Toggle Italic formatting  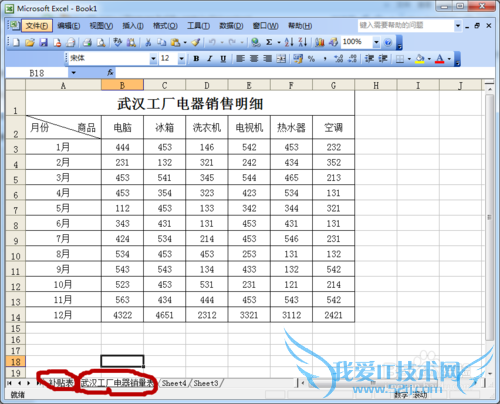pyautogui.click(x=210, y=59)
